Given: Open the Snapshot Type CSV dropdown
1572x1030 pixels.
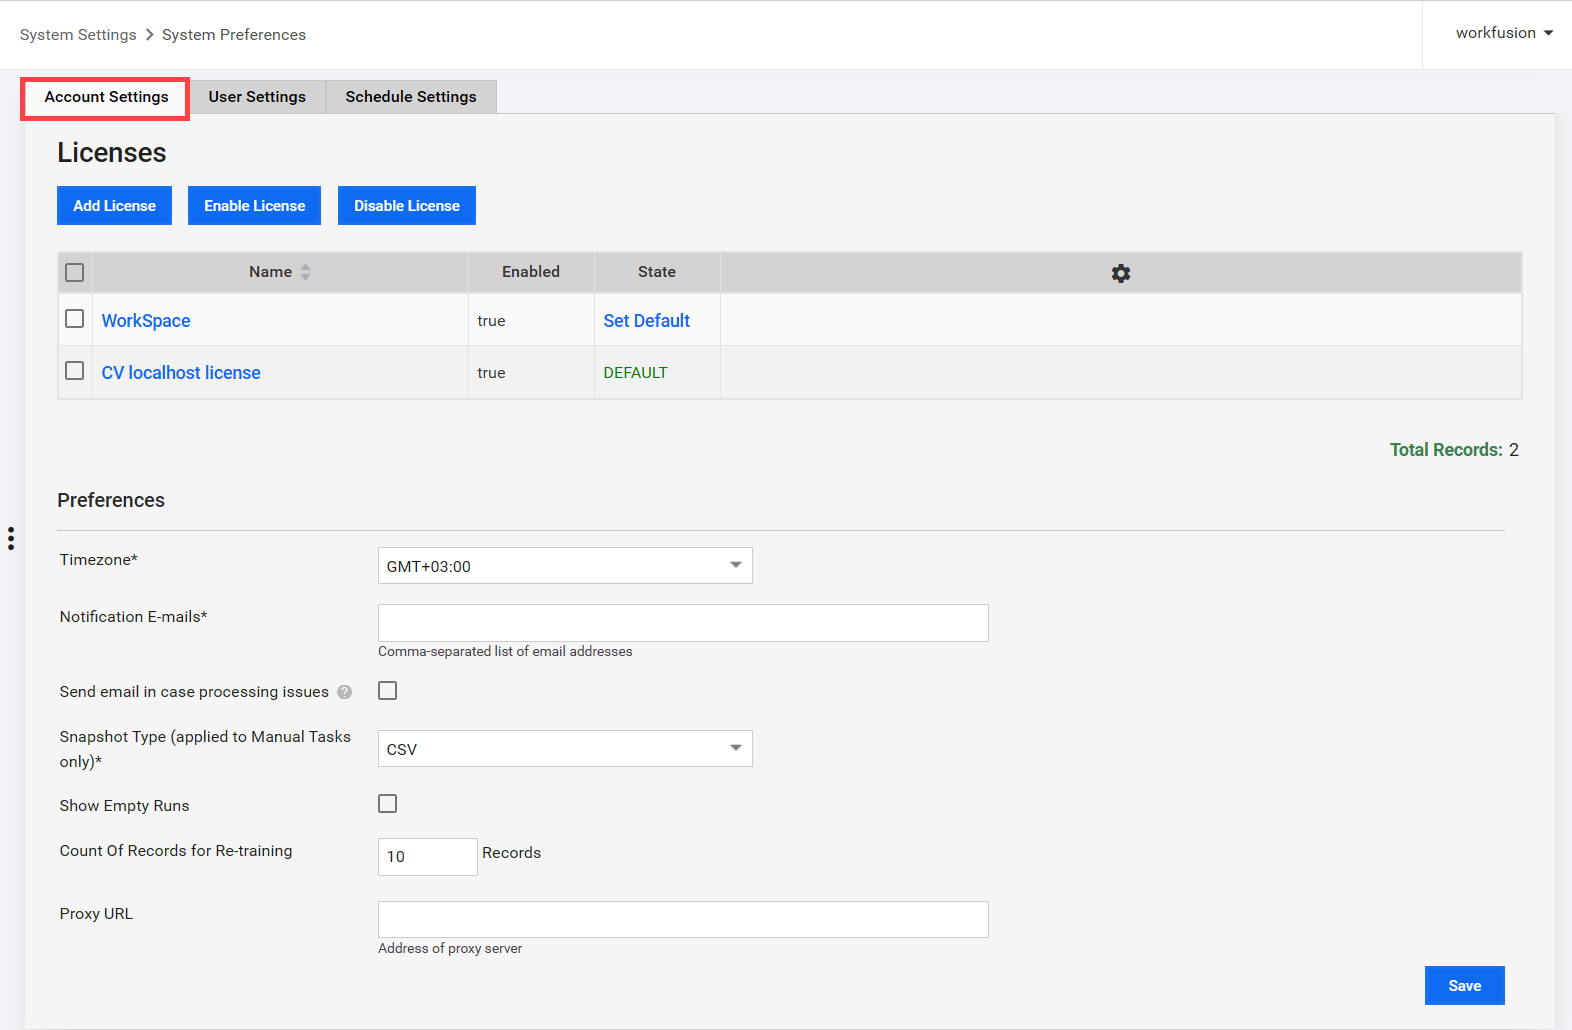Looking at the screenshot, I should [565, 749].
